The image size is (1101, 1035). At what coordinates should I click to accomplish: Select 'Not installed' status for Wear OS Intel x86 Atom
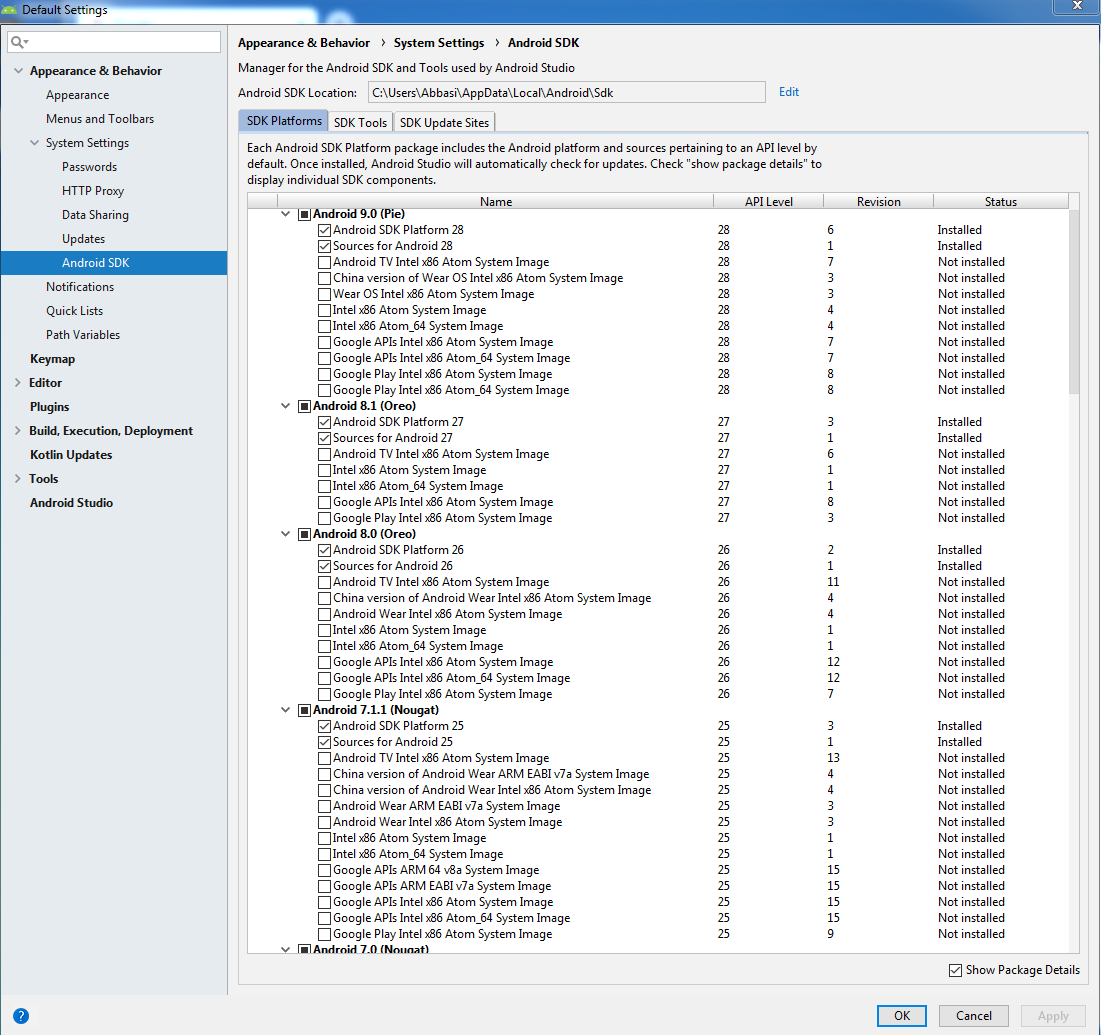click(971, 294)
